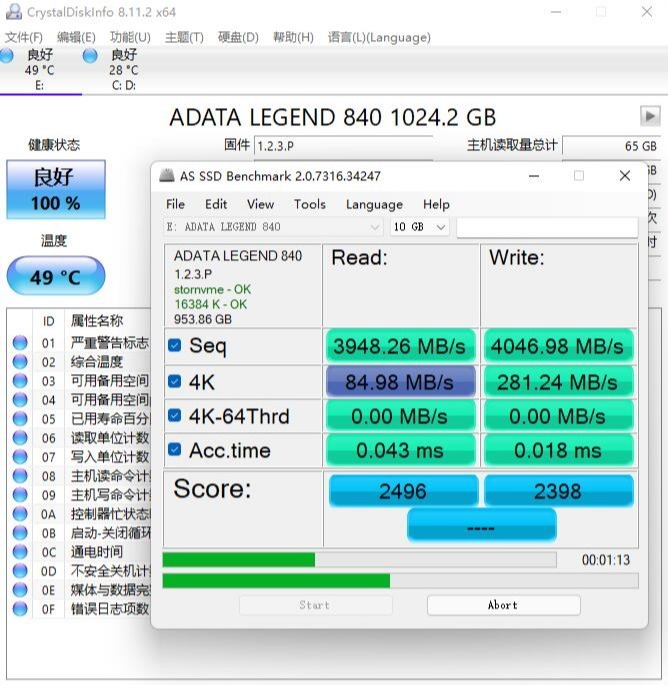Screen dimensions: 668x685
Task: Click the disabled Start button
Action: [x=315, y=605]
